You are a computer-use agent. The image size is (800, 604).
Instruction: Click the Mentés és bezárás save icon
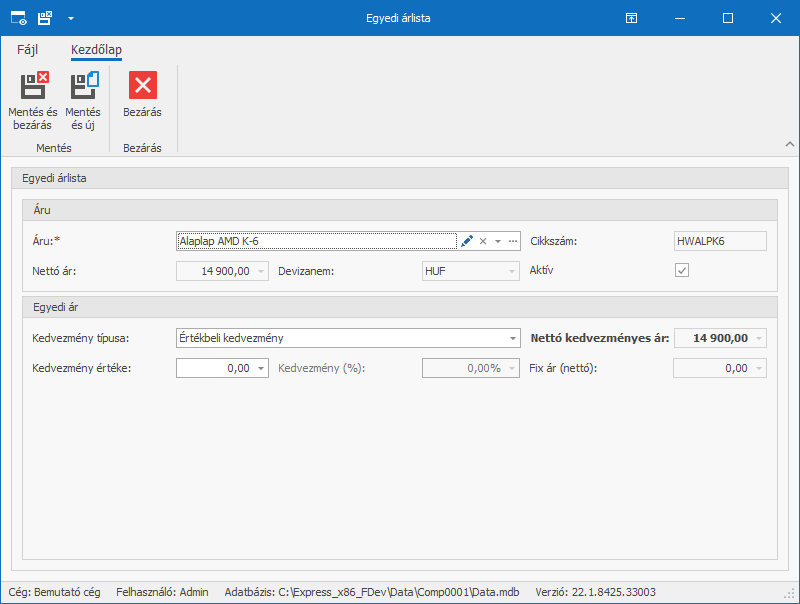[34, 85]
